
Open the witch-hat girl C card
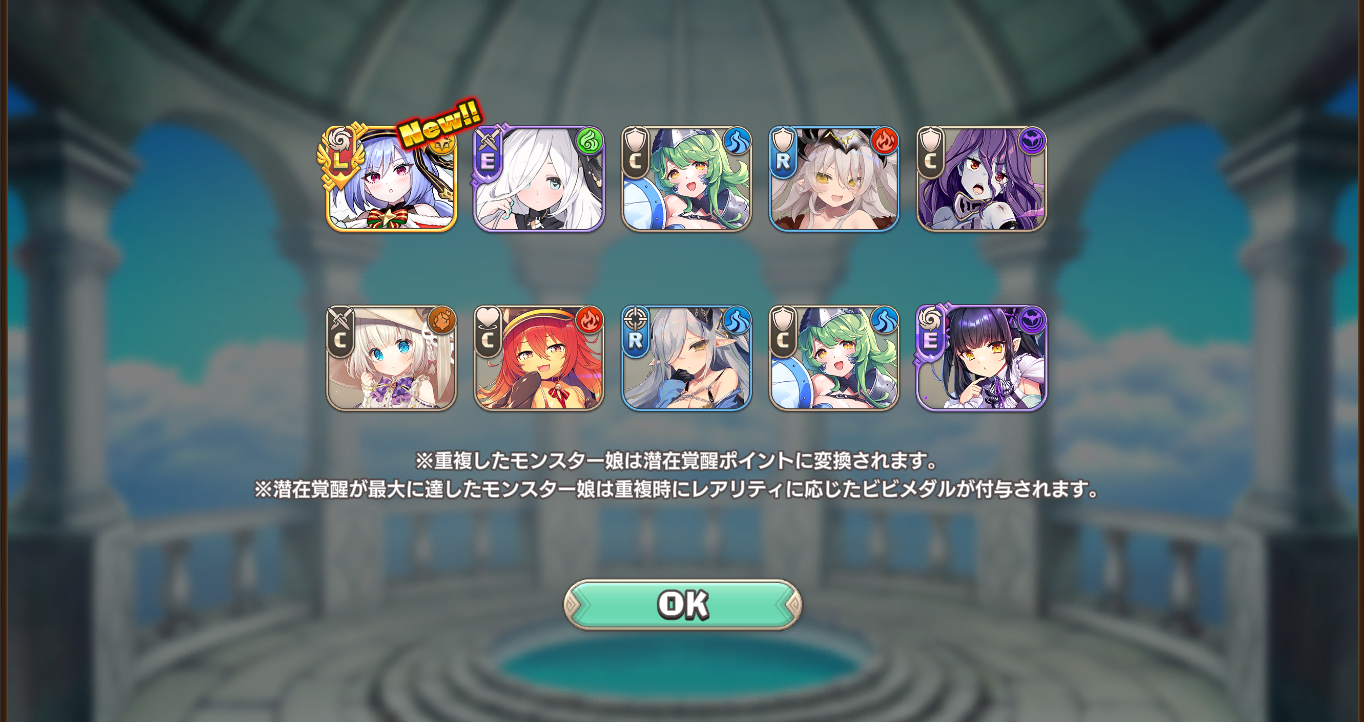pos(391,358)
